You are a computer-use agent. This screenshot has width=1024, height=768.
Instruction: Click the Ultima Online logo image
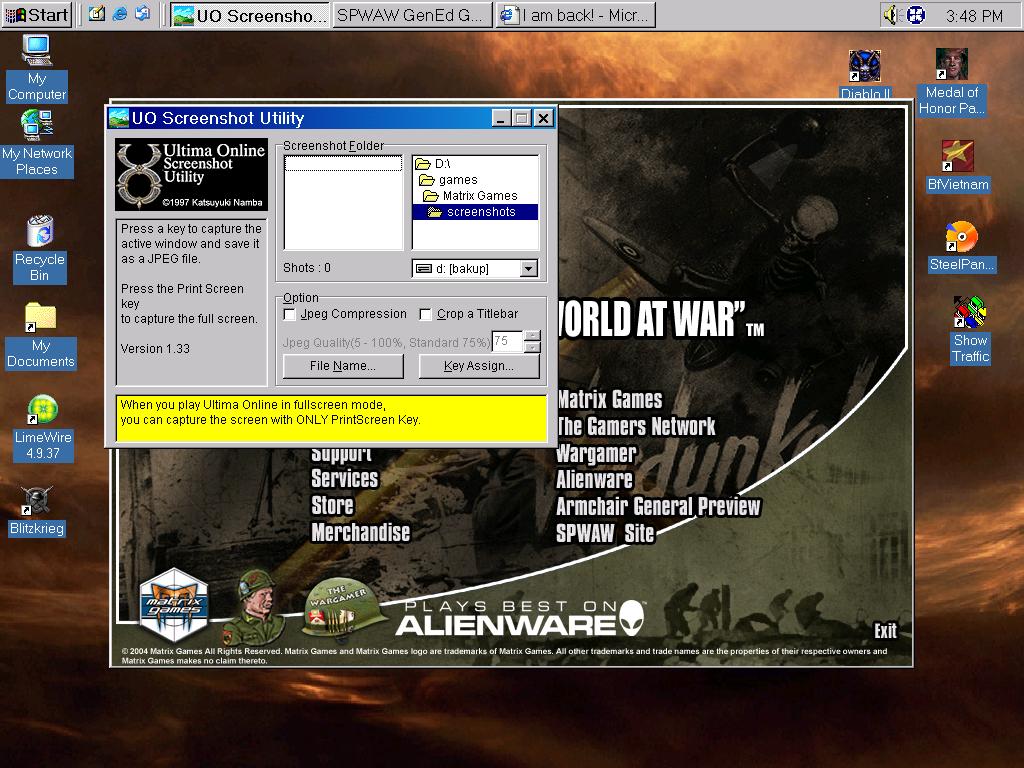tap(191, 174)
